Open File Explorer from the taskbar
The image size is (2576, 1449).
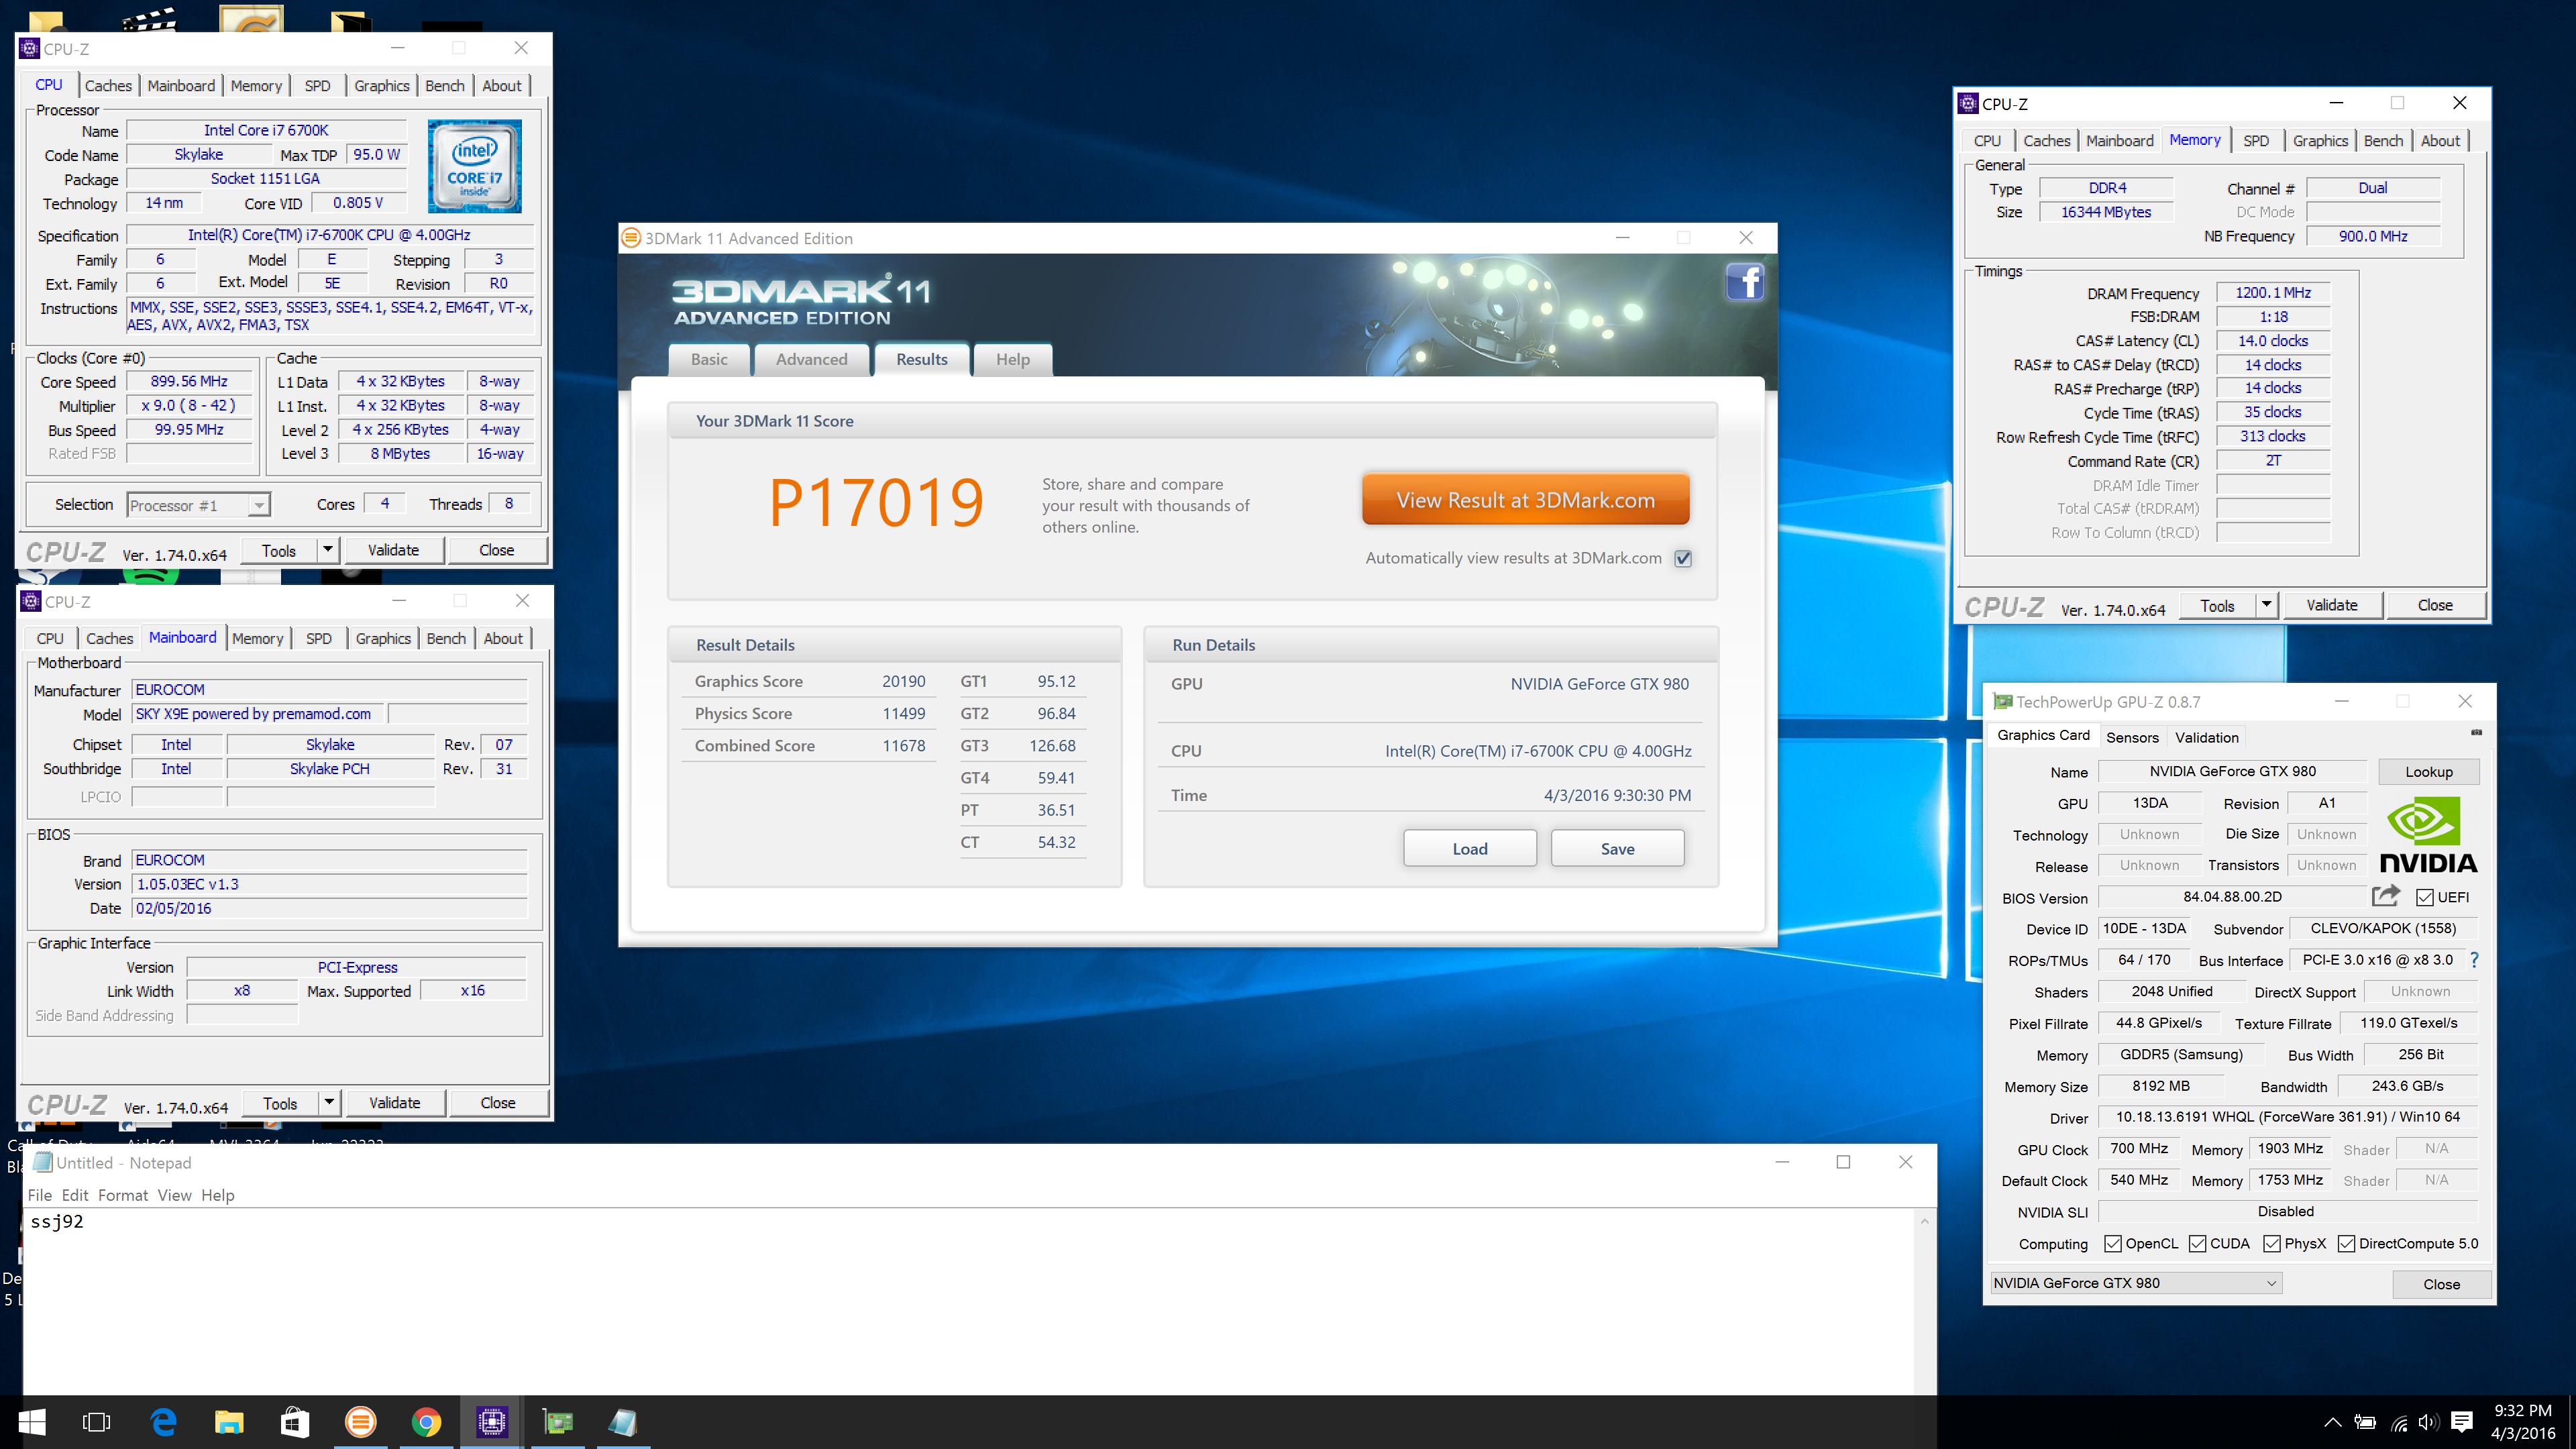point(229,1422)
